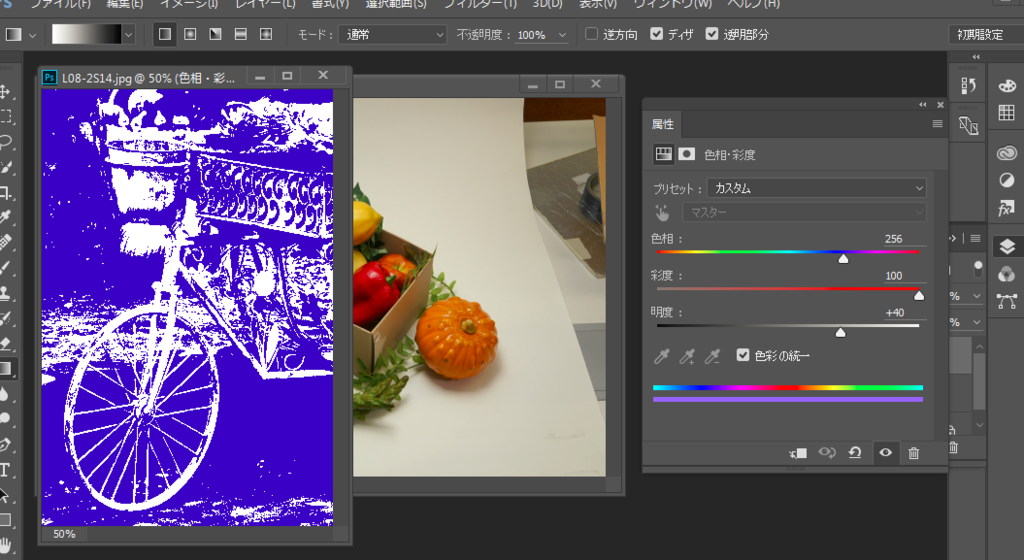Select the Dodge tool

click(5, 419)
